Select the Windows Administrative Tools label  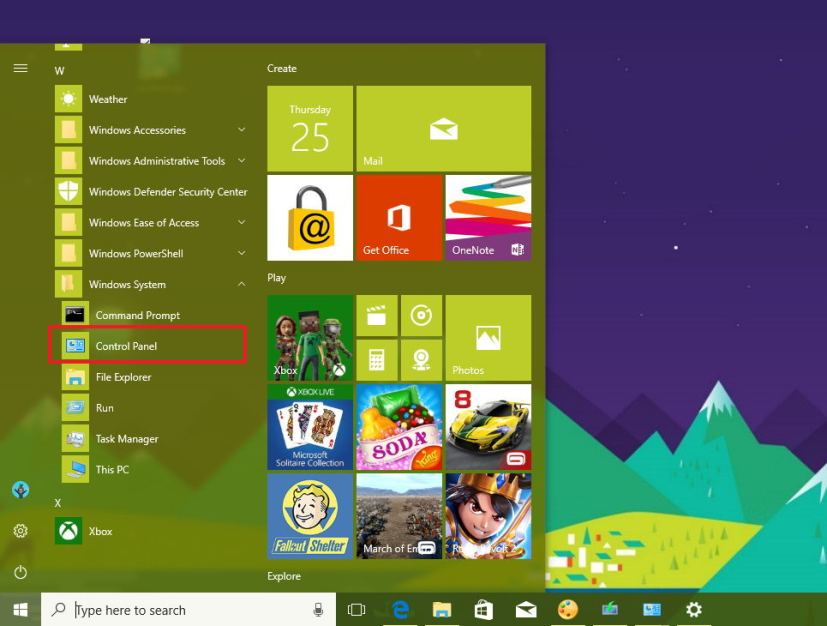[157, 161]
